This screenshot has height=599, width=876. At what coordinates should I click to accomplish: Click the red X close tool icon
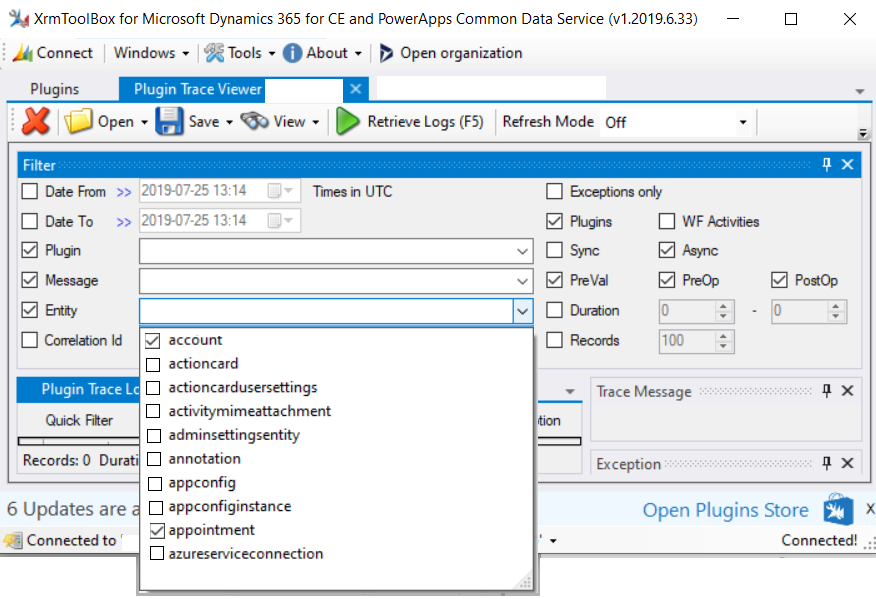[x=36, y=121]
